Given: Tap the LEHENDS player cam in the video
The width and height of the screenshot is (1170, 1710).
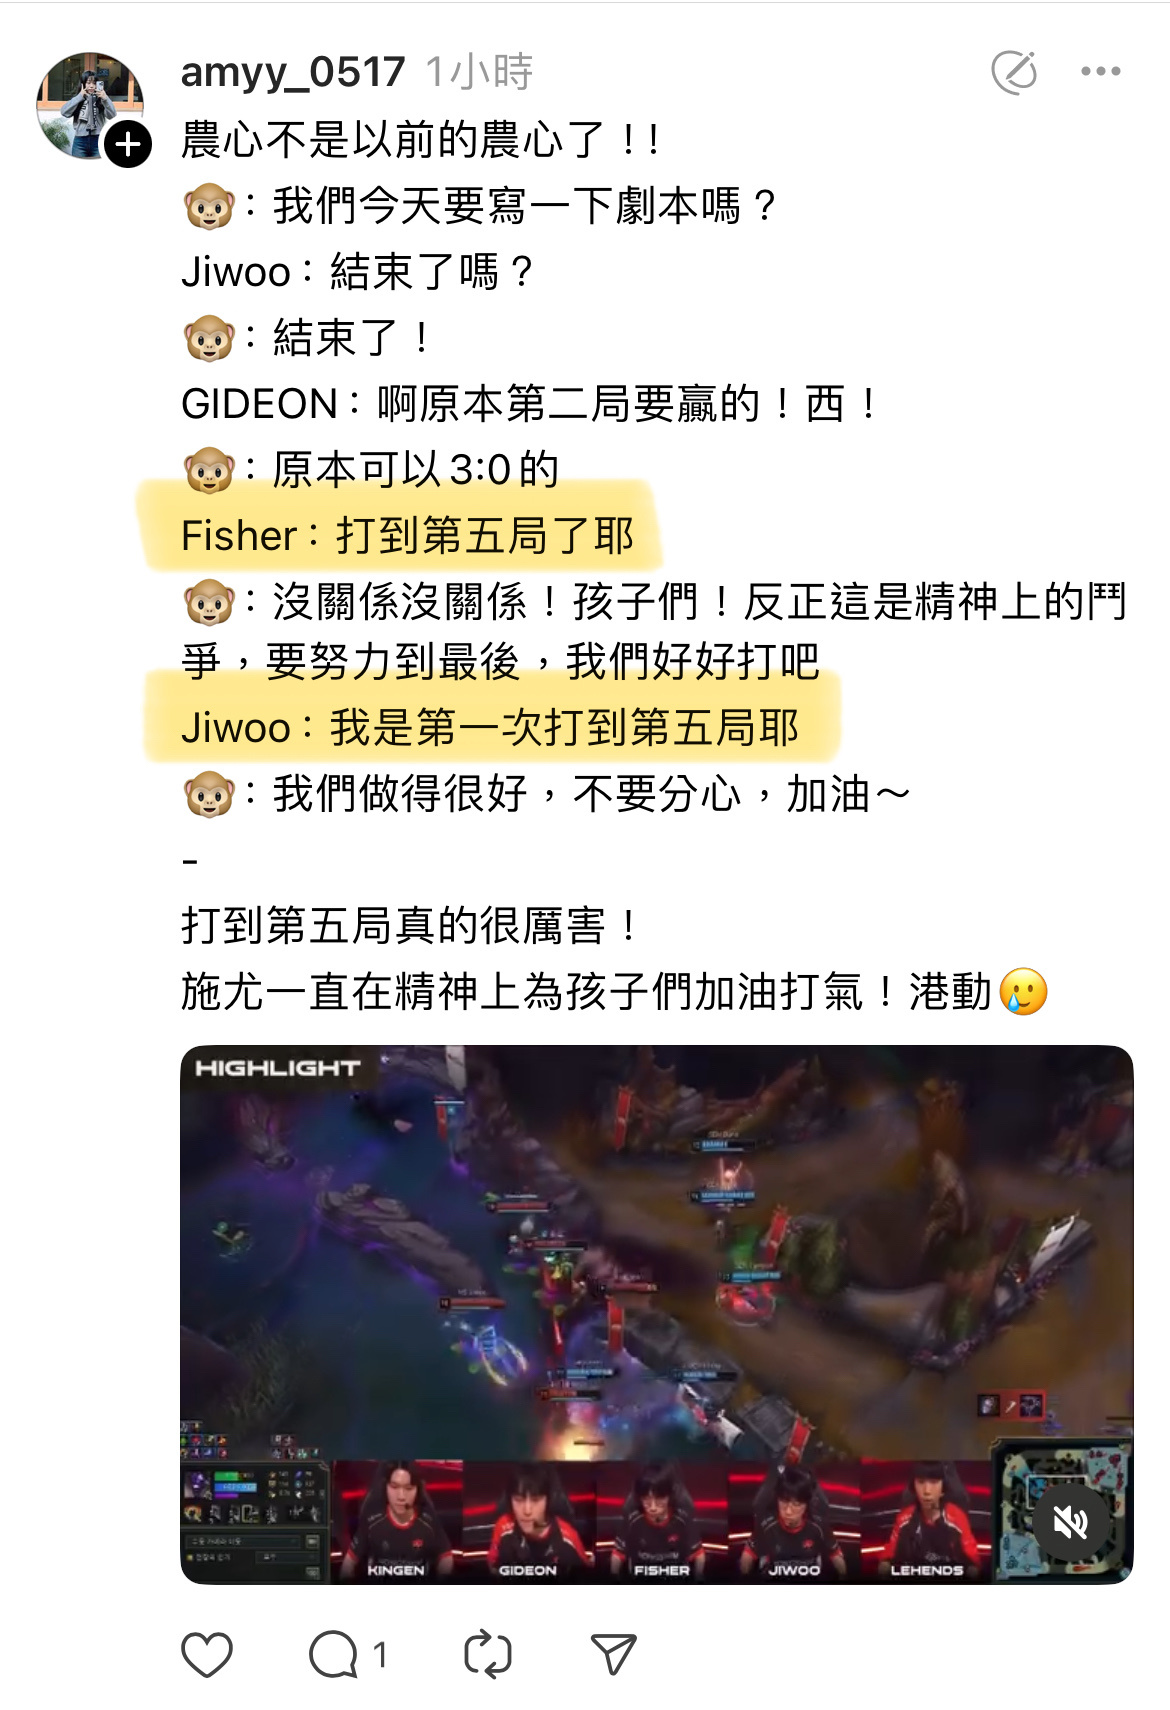Looking at the screenshot, I should [926, 1521].
